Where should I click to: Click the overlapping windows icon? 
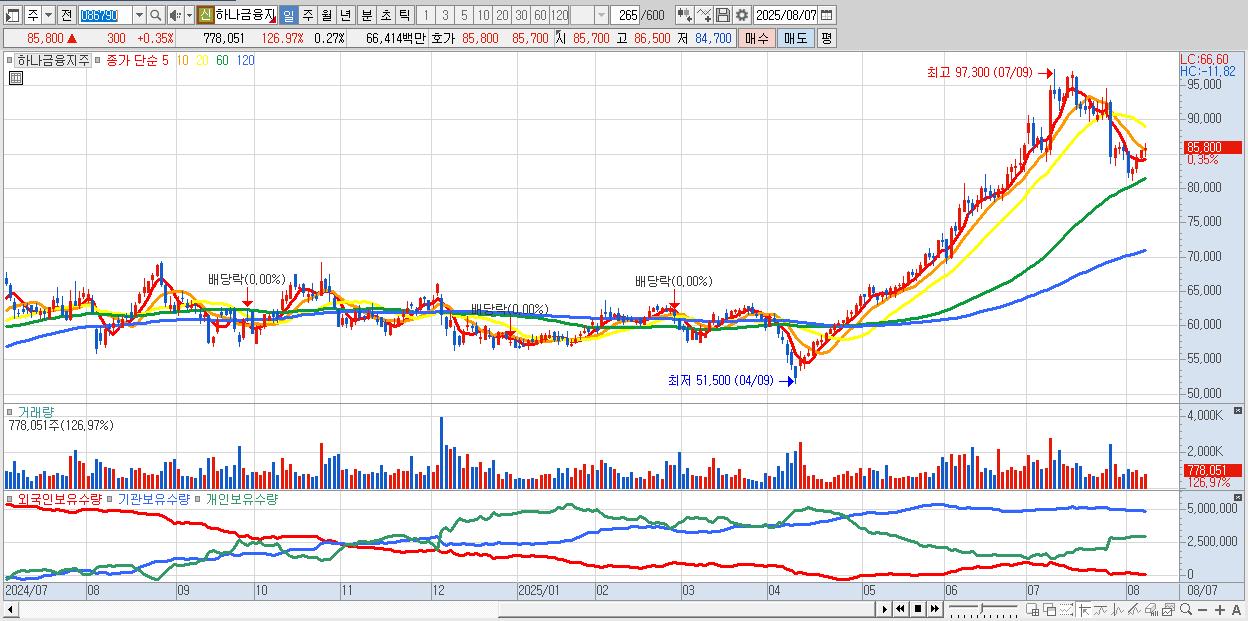(1050, 609)
